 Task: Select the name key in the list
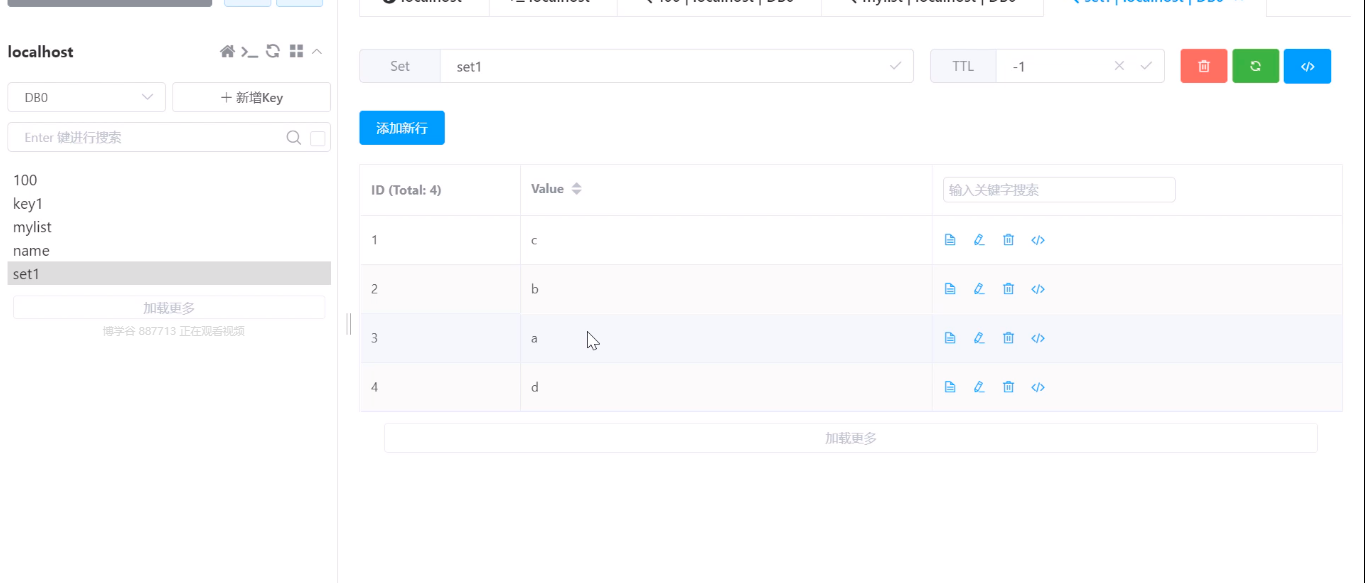pos(169,251)
